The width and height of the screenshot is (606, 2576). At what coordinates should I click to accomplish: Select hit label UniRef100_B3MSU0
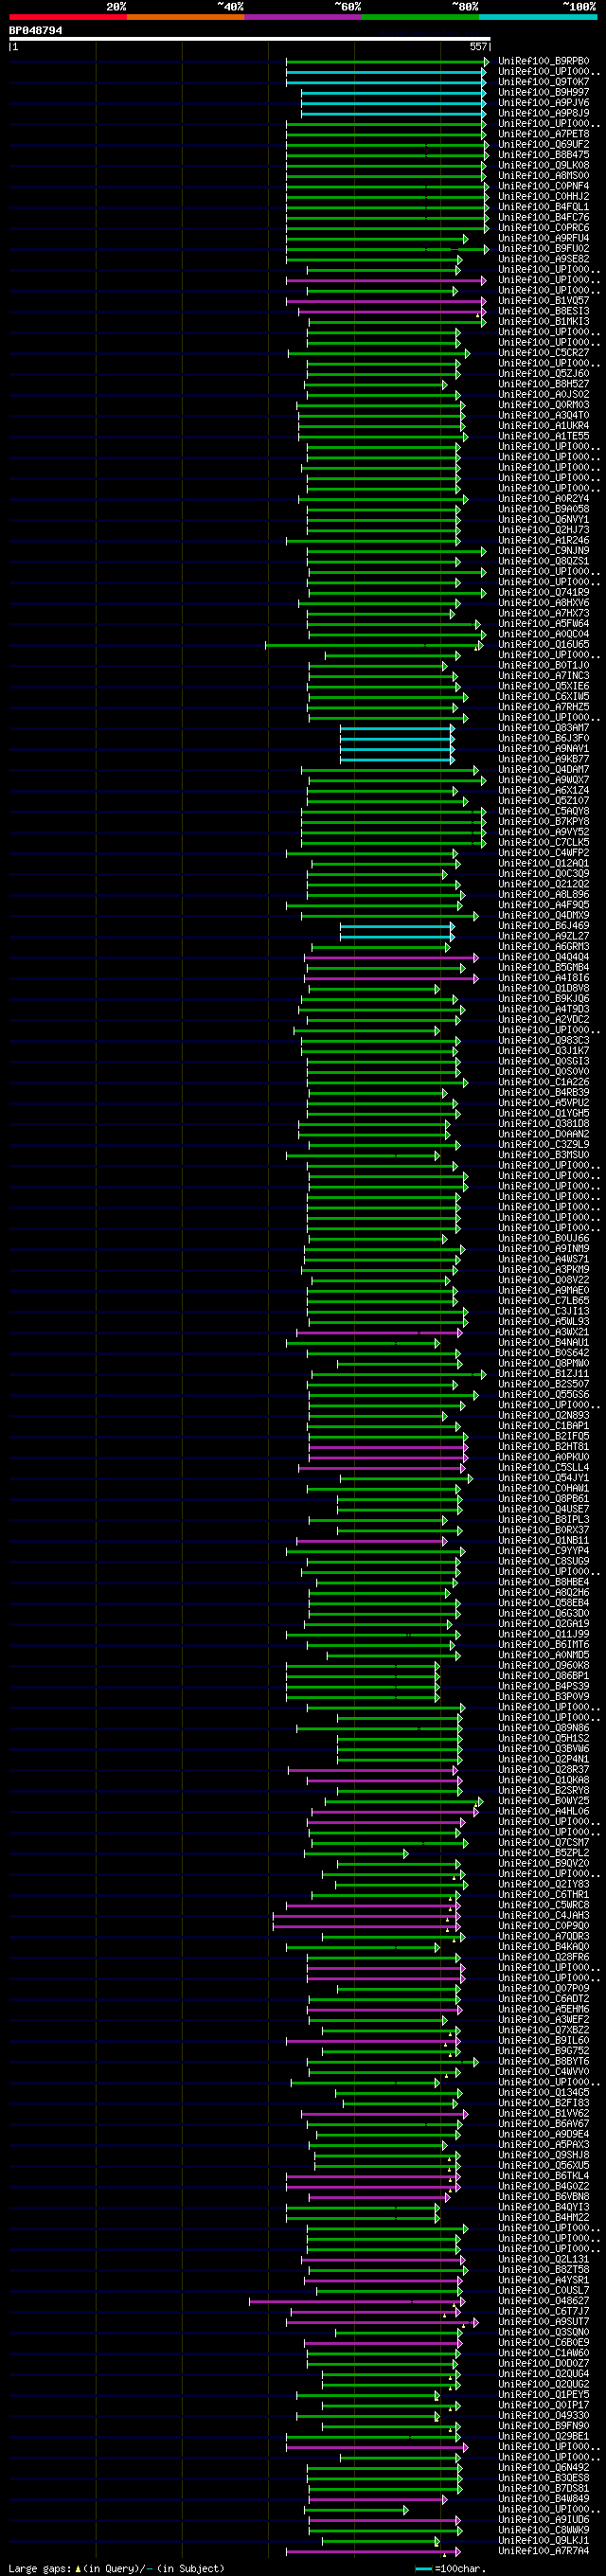[x=544, y=1156]
